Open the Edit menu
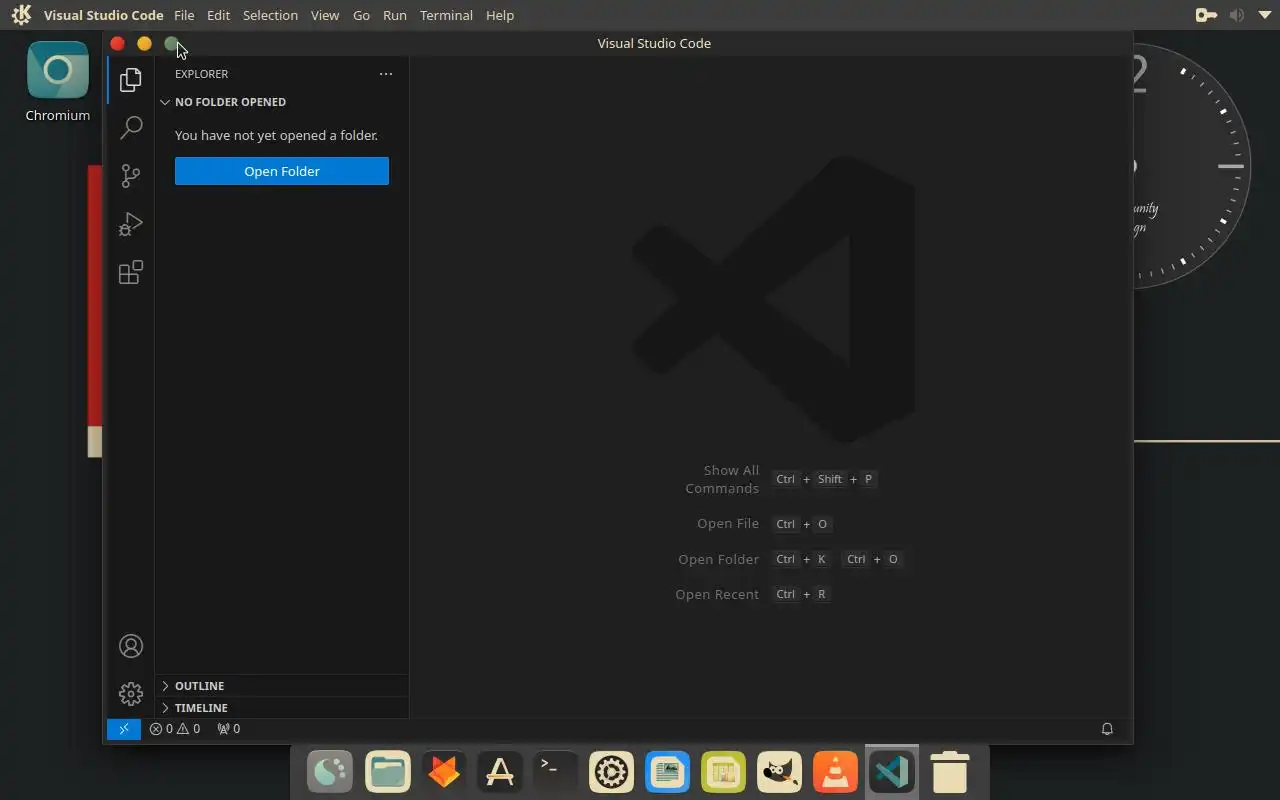Image resolution: width=1280 pixels, height=800 pixels. (218, 15)
